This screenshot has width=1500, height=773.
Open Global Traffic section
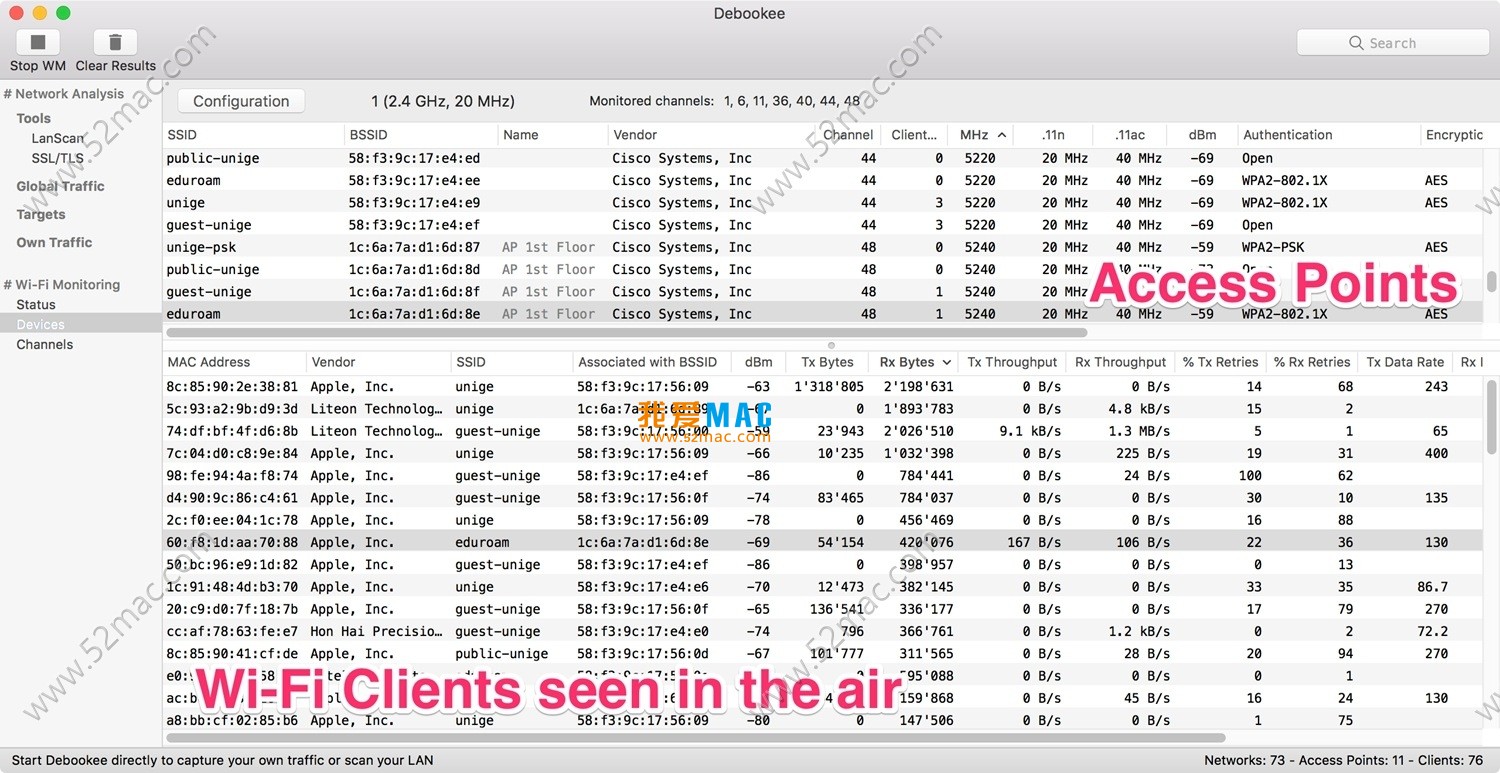(x=60, y=186)
